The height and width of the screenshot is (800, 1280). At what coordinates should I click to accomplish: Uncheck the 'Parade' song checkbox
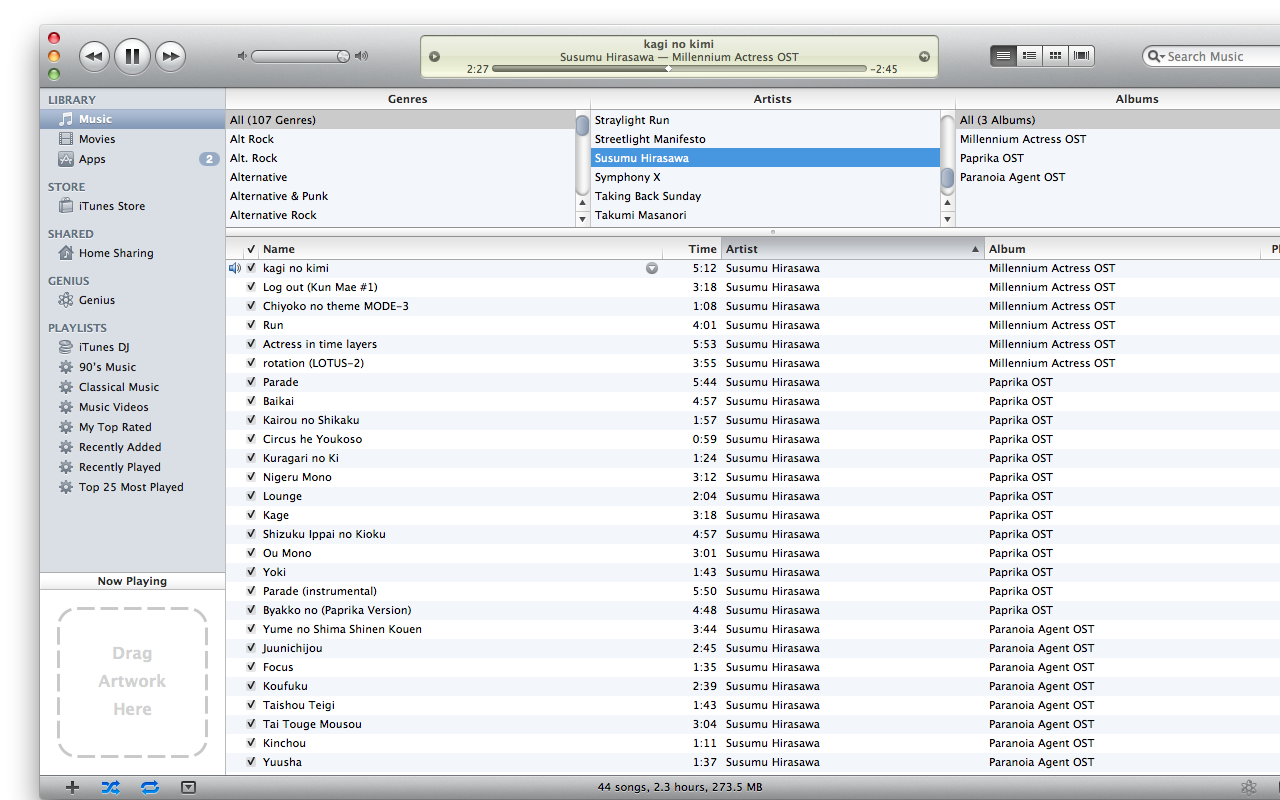pos(251,382)
